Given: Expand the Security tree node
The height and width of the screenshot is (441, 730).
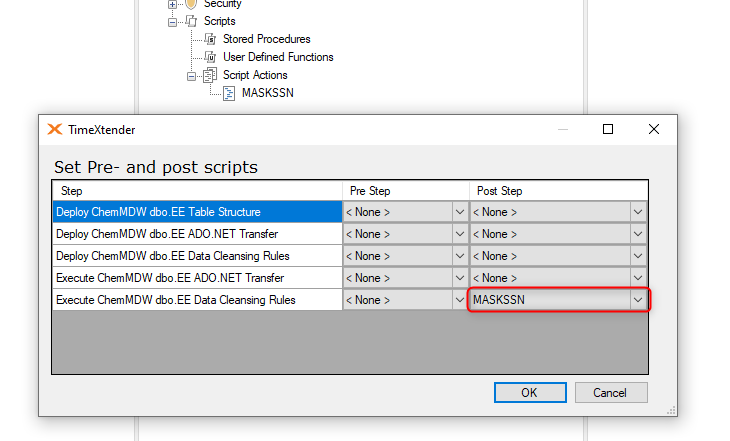Looking at the screenshot, I should (172, 4).
